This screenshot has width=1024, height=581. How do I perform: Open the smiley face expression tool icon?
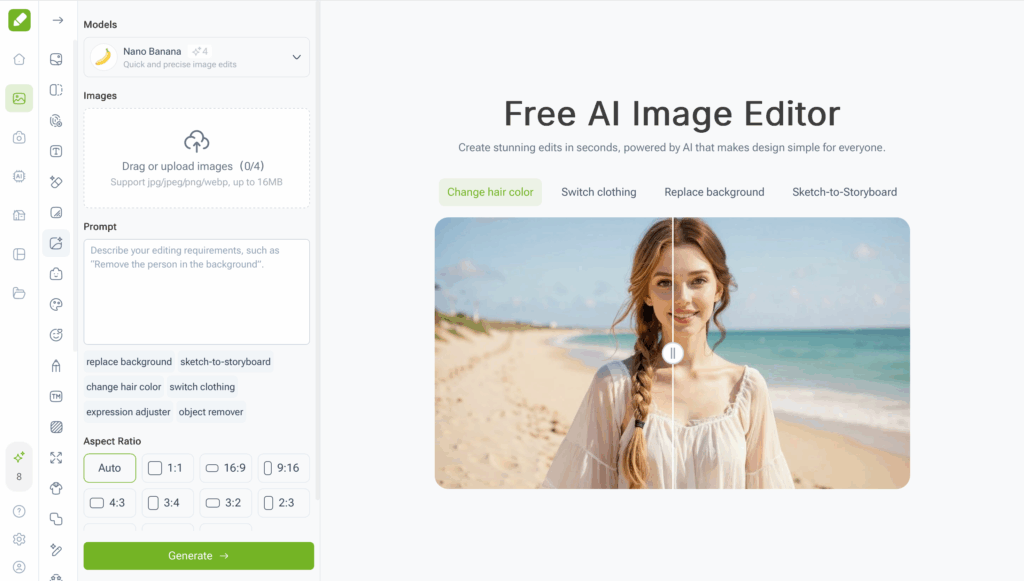56,334
